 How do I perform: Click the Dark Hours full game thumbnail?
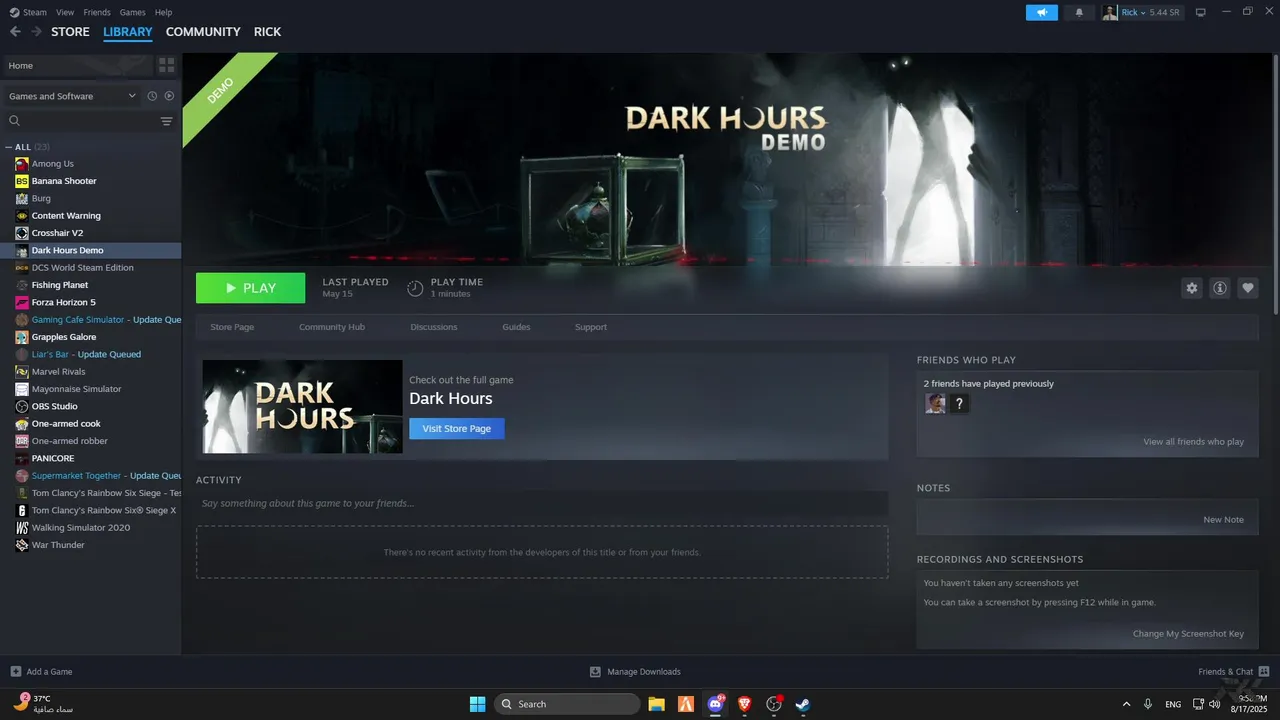[x=302, y=407]
